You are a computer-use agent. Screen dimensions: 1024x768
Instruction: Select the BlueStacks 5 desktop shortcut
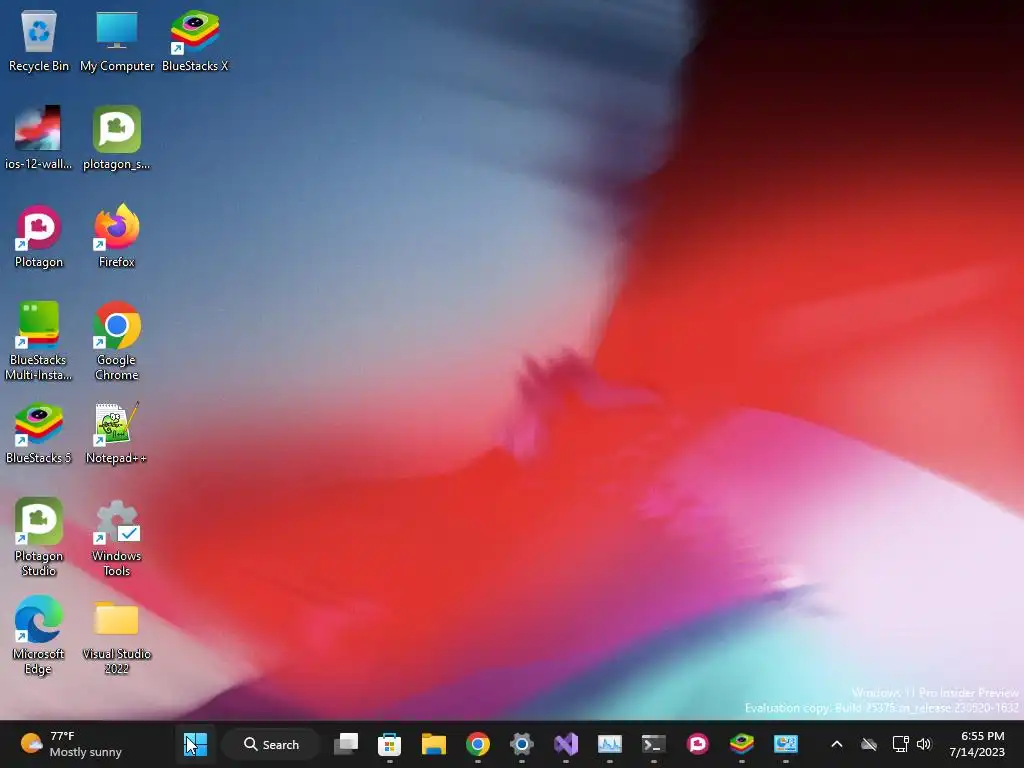coord(39,434)
